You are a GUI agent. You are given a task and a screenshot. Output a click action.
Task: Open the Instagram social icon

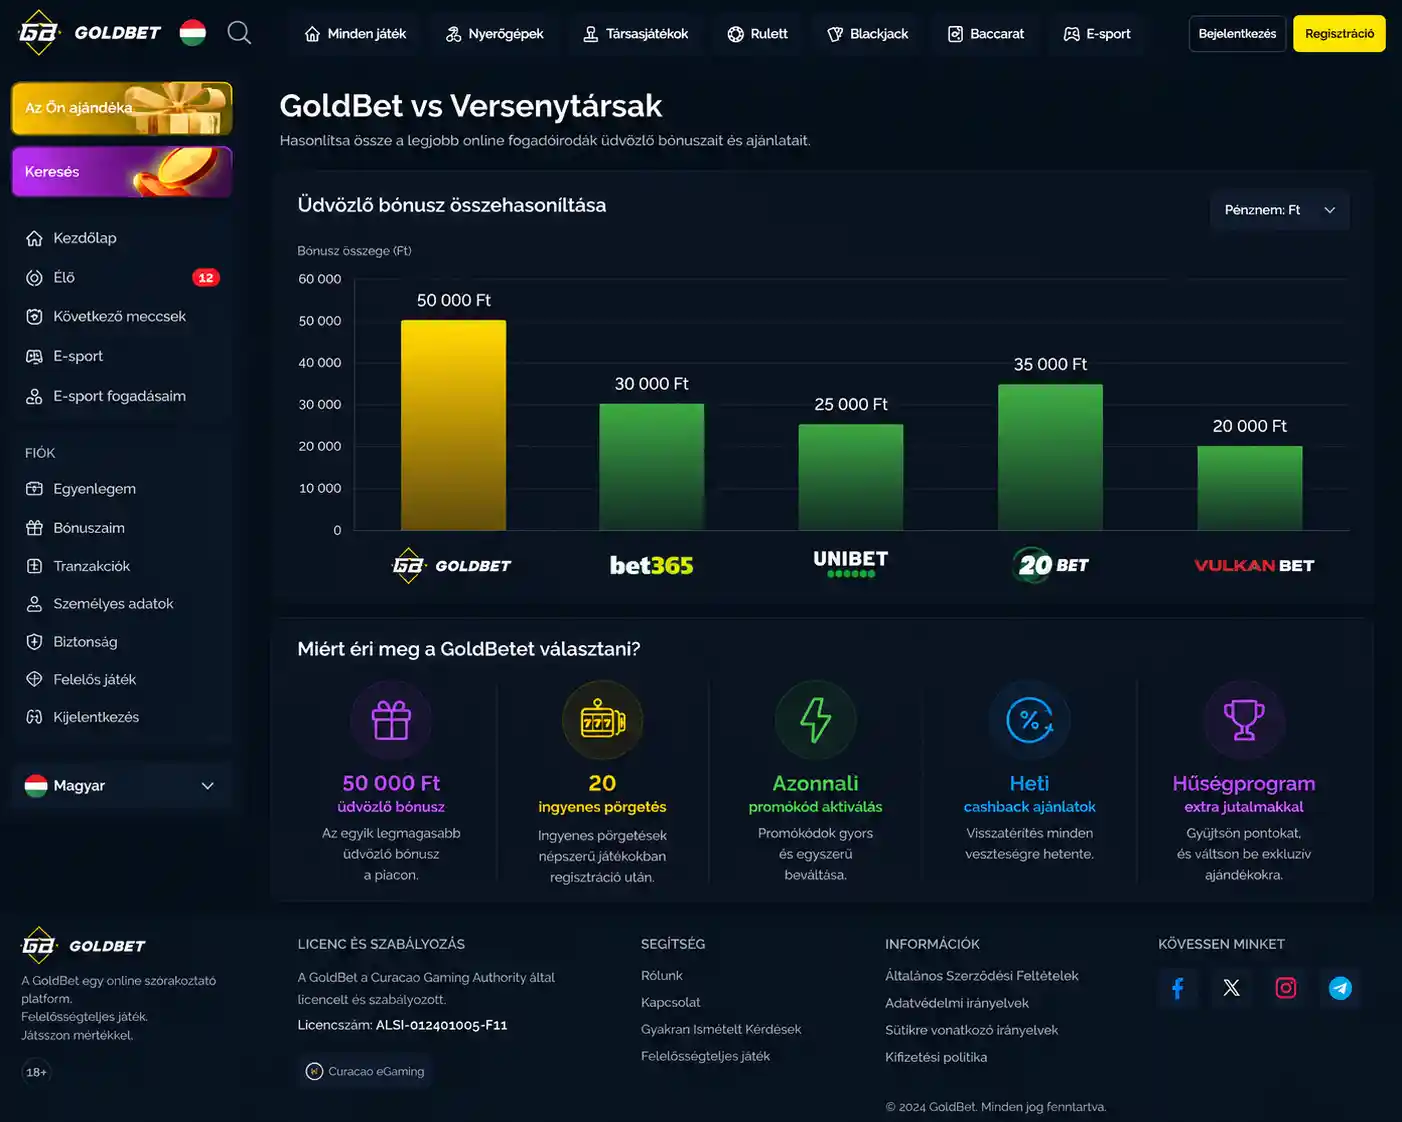[x=1286, y=988]
